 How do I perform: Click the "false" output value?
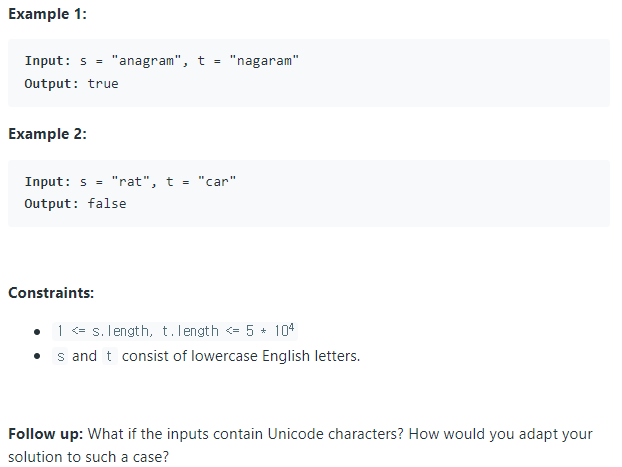click(107, 204)
